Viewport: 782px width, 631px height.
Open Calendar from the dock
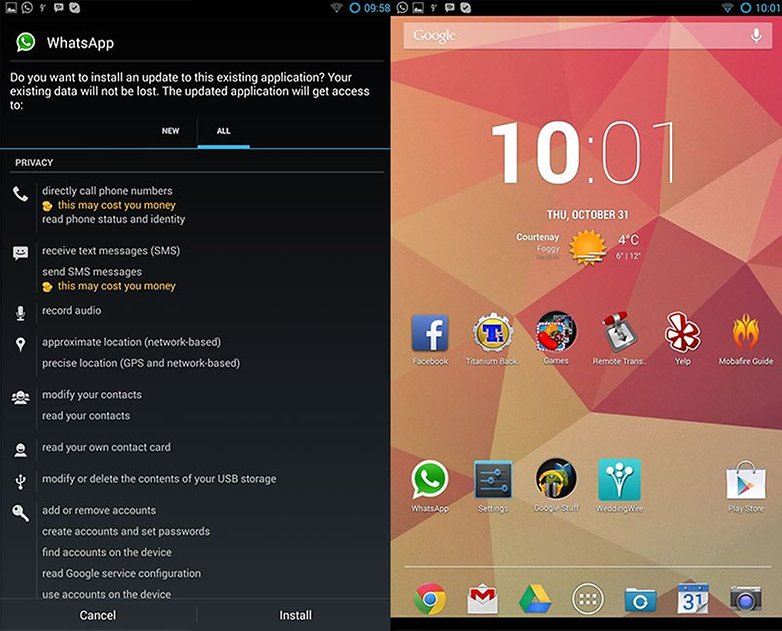(x=693, y=598)
